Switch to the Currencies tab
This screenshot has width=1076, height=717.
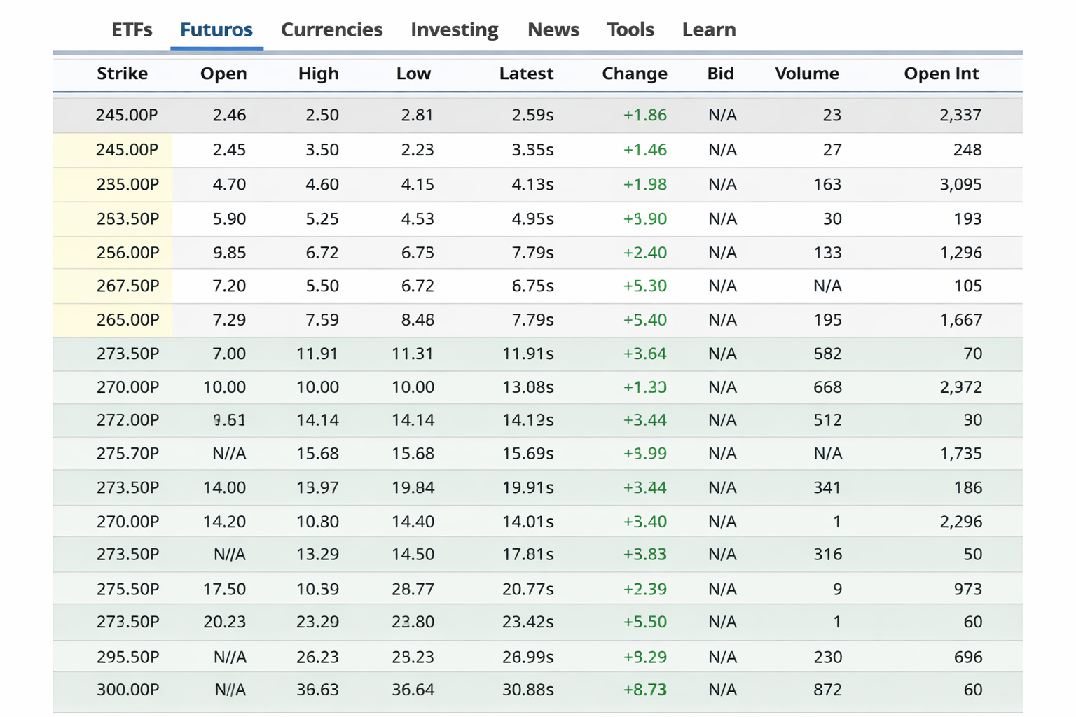(331, 30)
